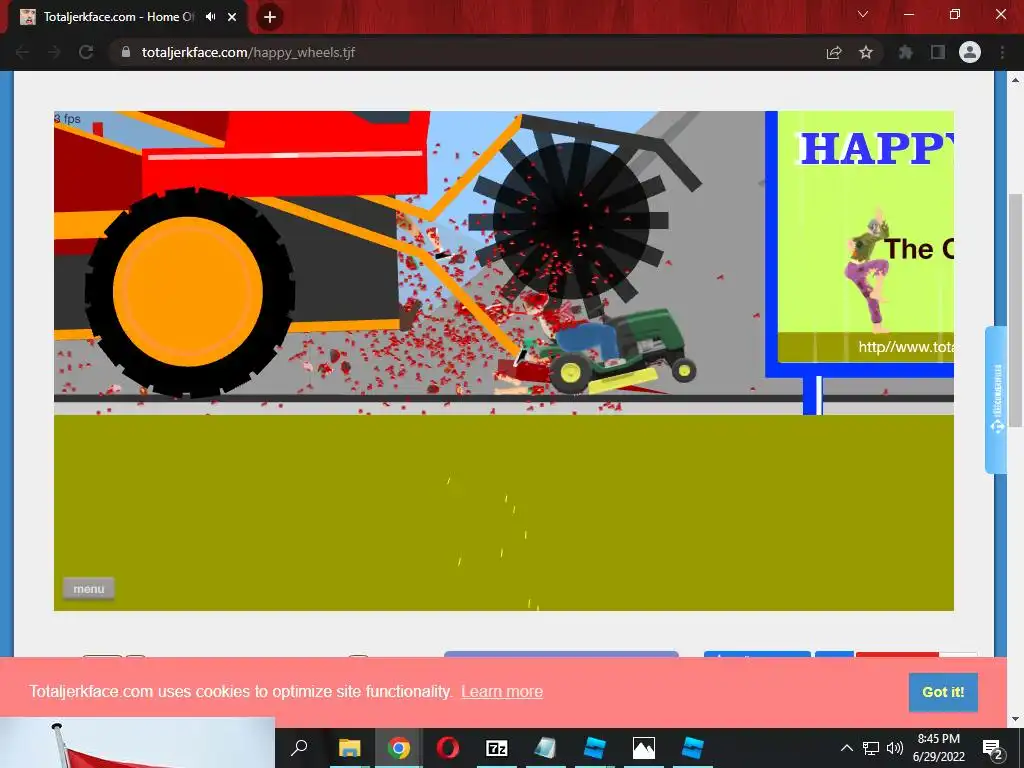Toggle the browser side panel
Image resolution: width=1024 pixels, height=768 pixels.
click(x=938, y=52)
